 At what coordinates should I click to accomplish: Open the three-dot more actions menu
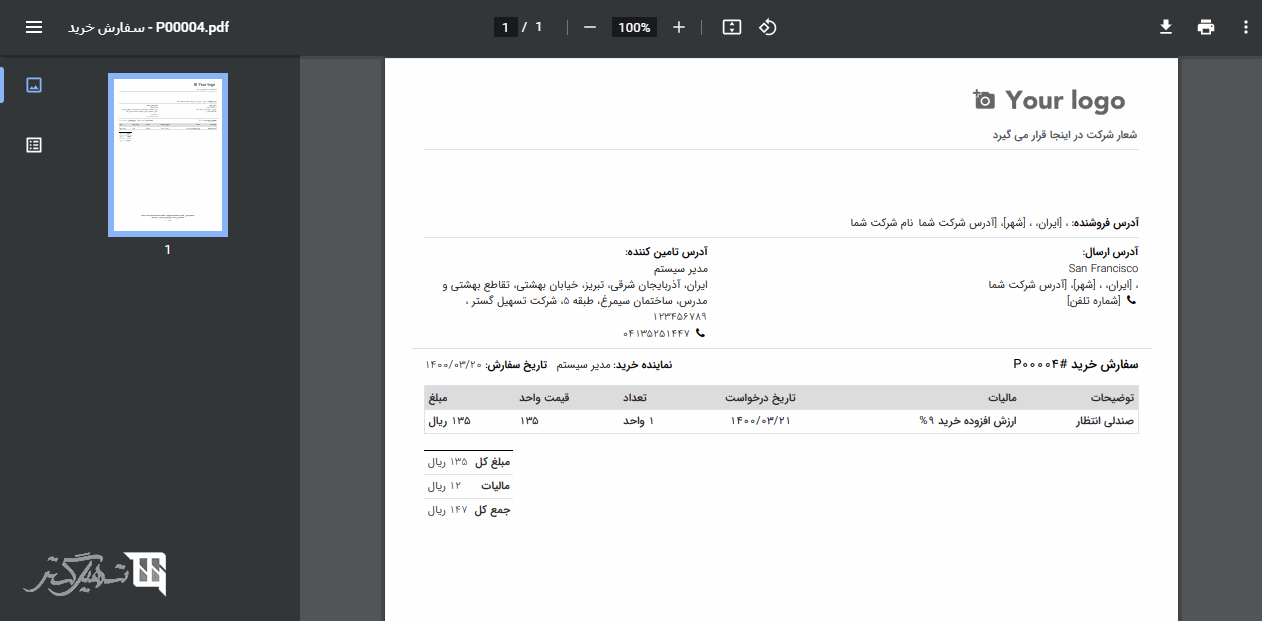[x=1245, y=27]
